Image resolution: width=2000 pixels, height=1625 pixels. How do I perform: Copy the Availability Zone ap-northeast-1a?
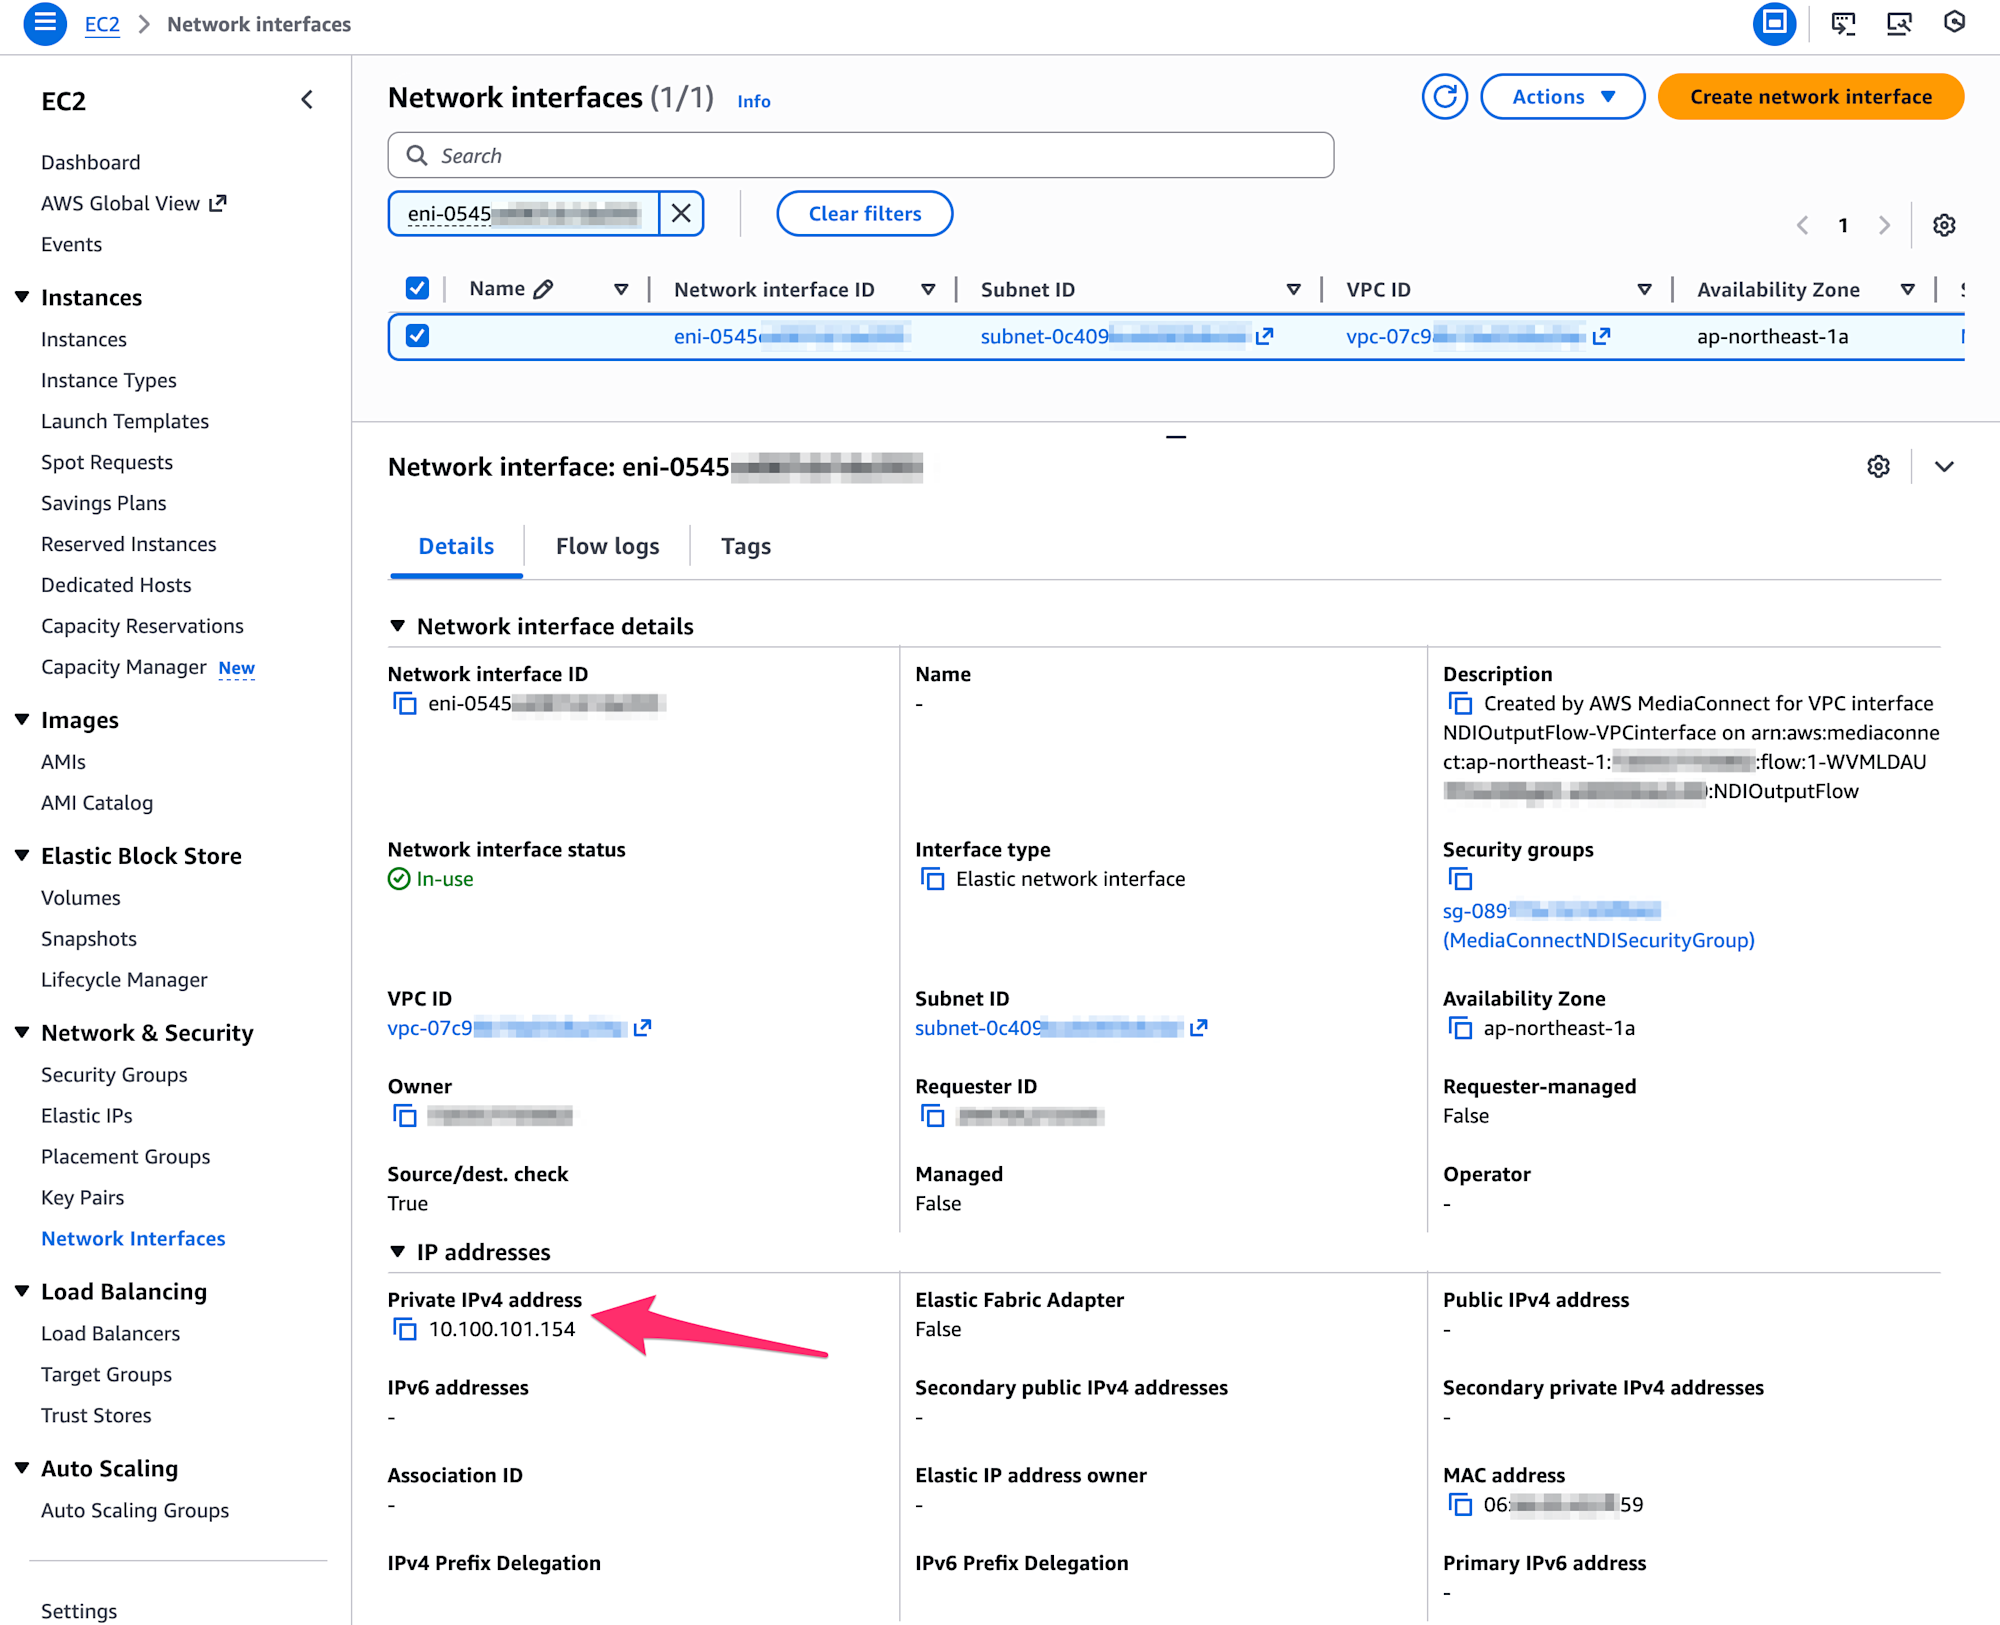click(1460, 1028)
